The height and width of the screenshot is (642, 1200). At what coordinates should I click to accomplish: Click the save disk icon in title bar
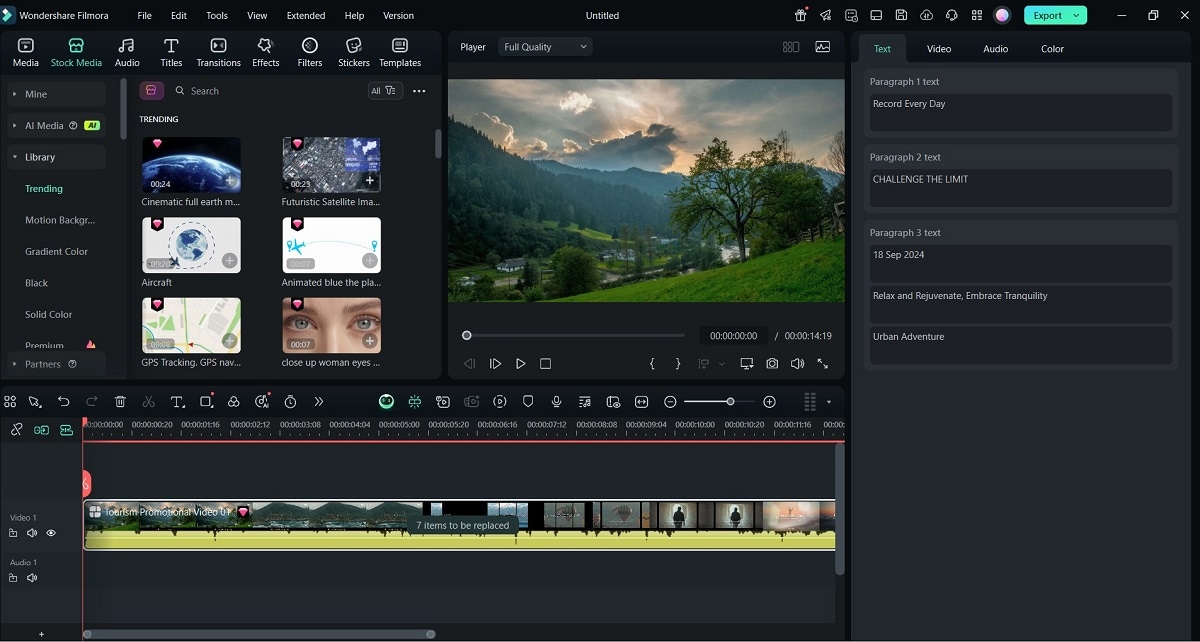tap(901, 15)
